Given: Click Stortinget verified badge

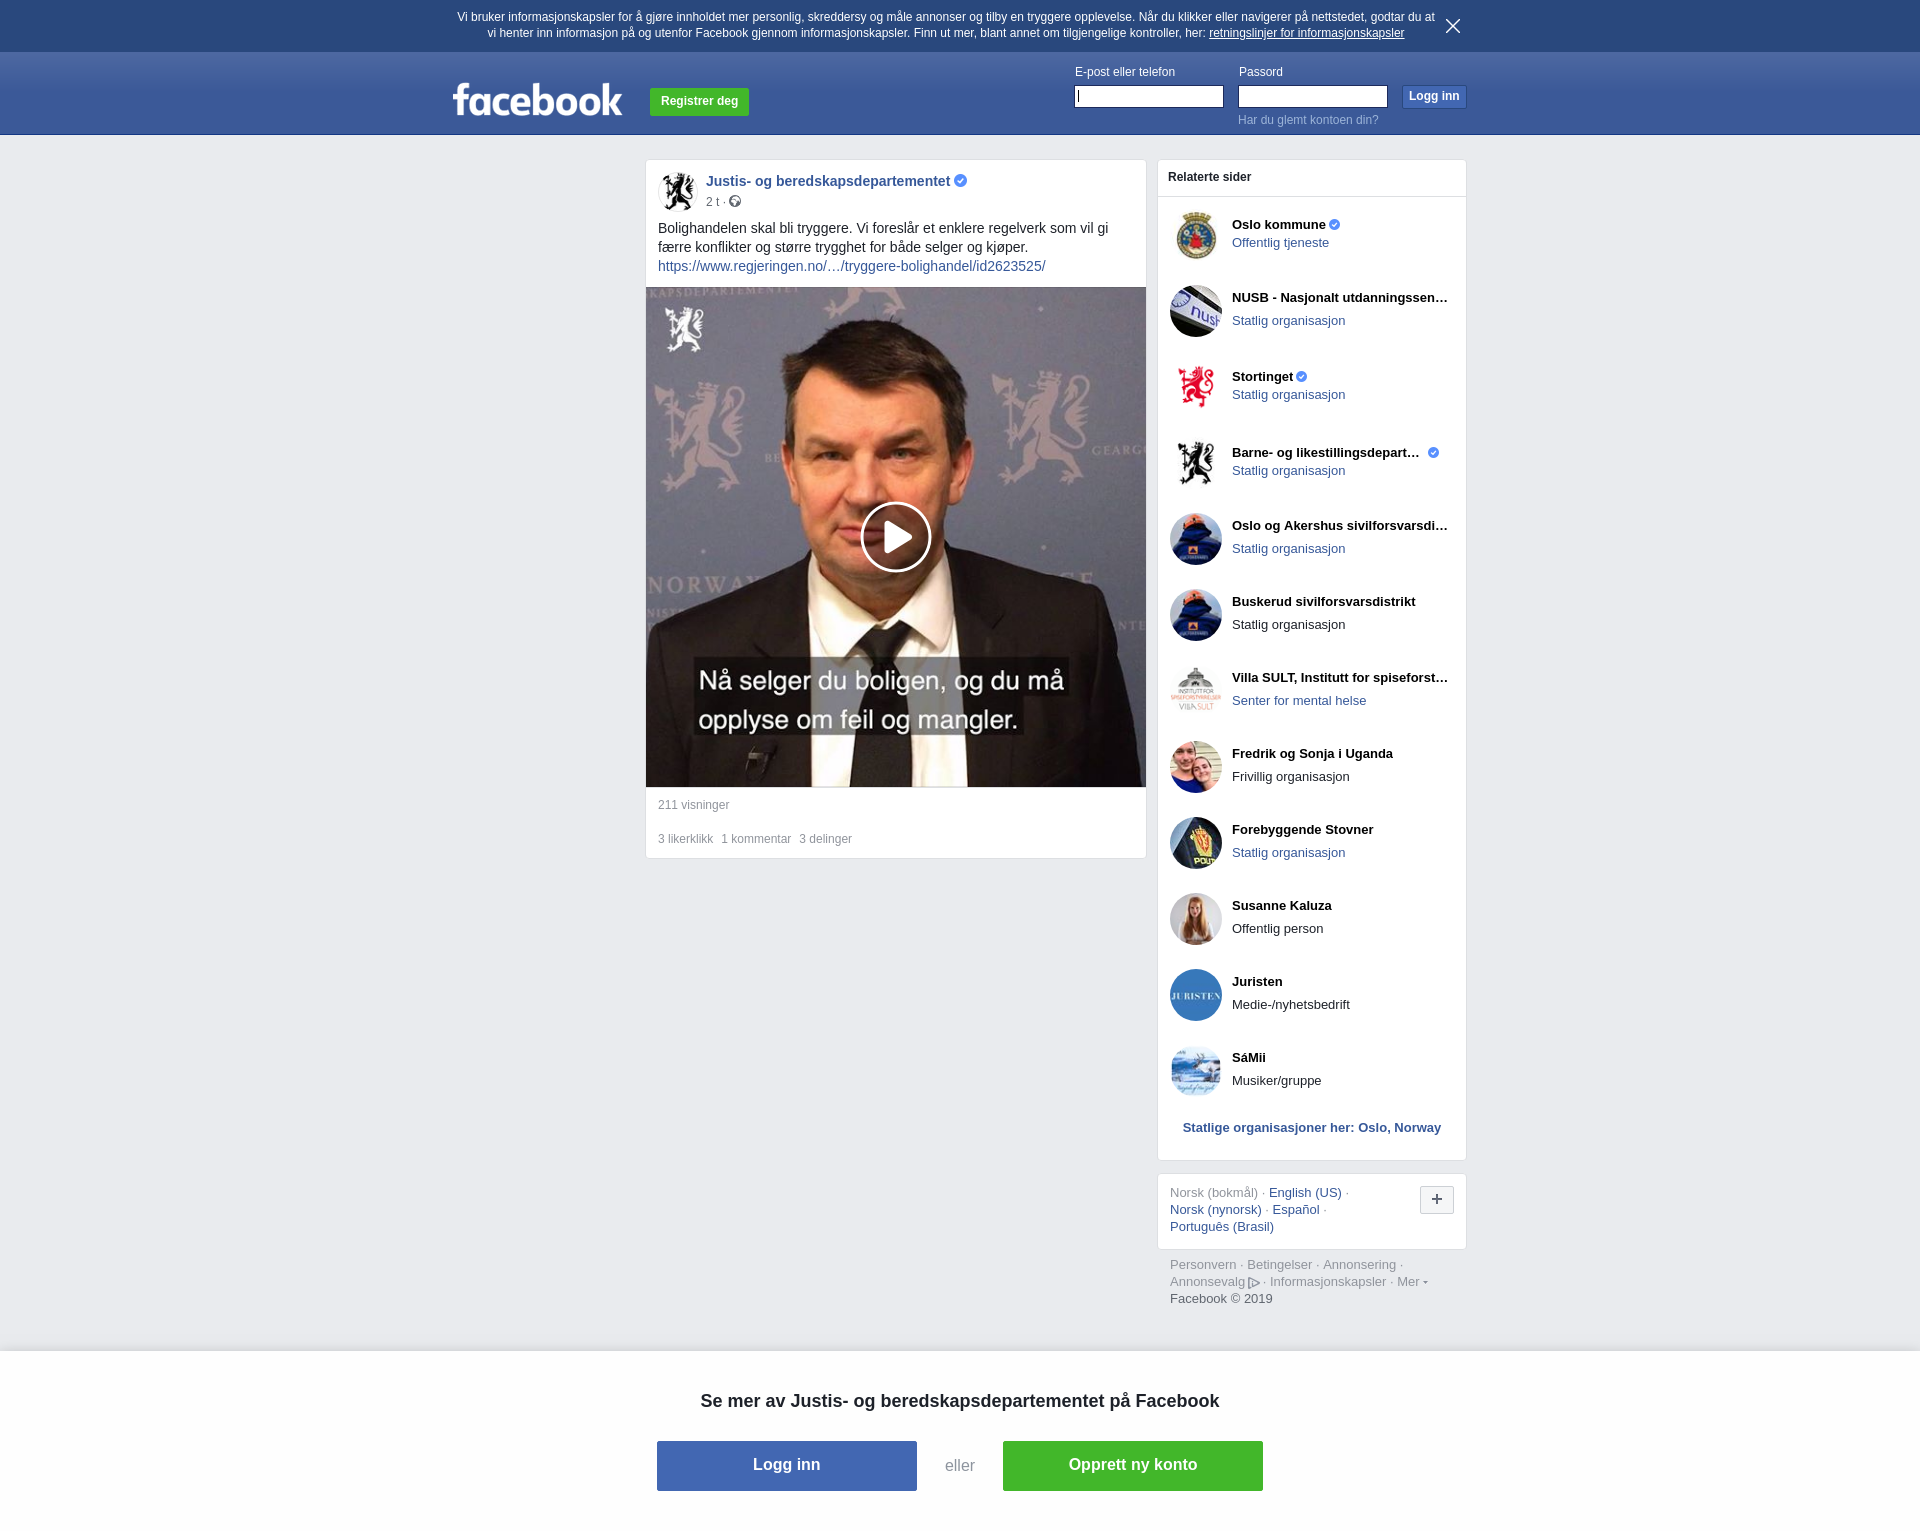Looking at the screenshot, I should (x=1302, y=377).
